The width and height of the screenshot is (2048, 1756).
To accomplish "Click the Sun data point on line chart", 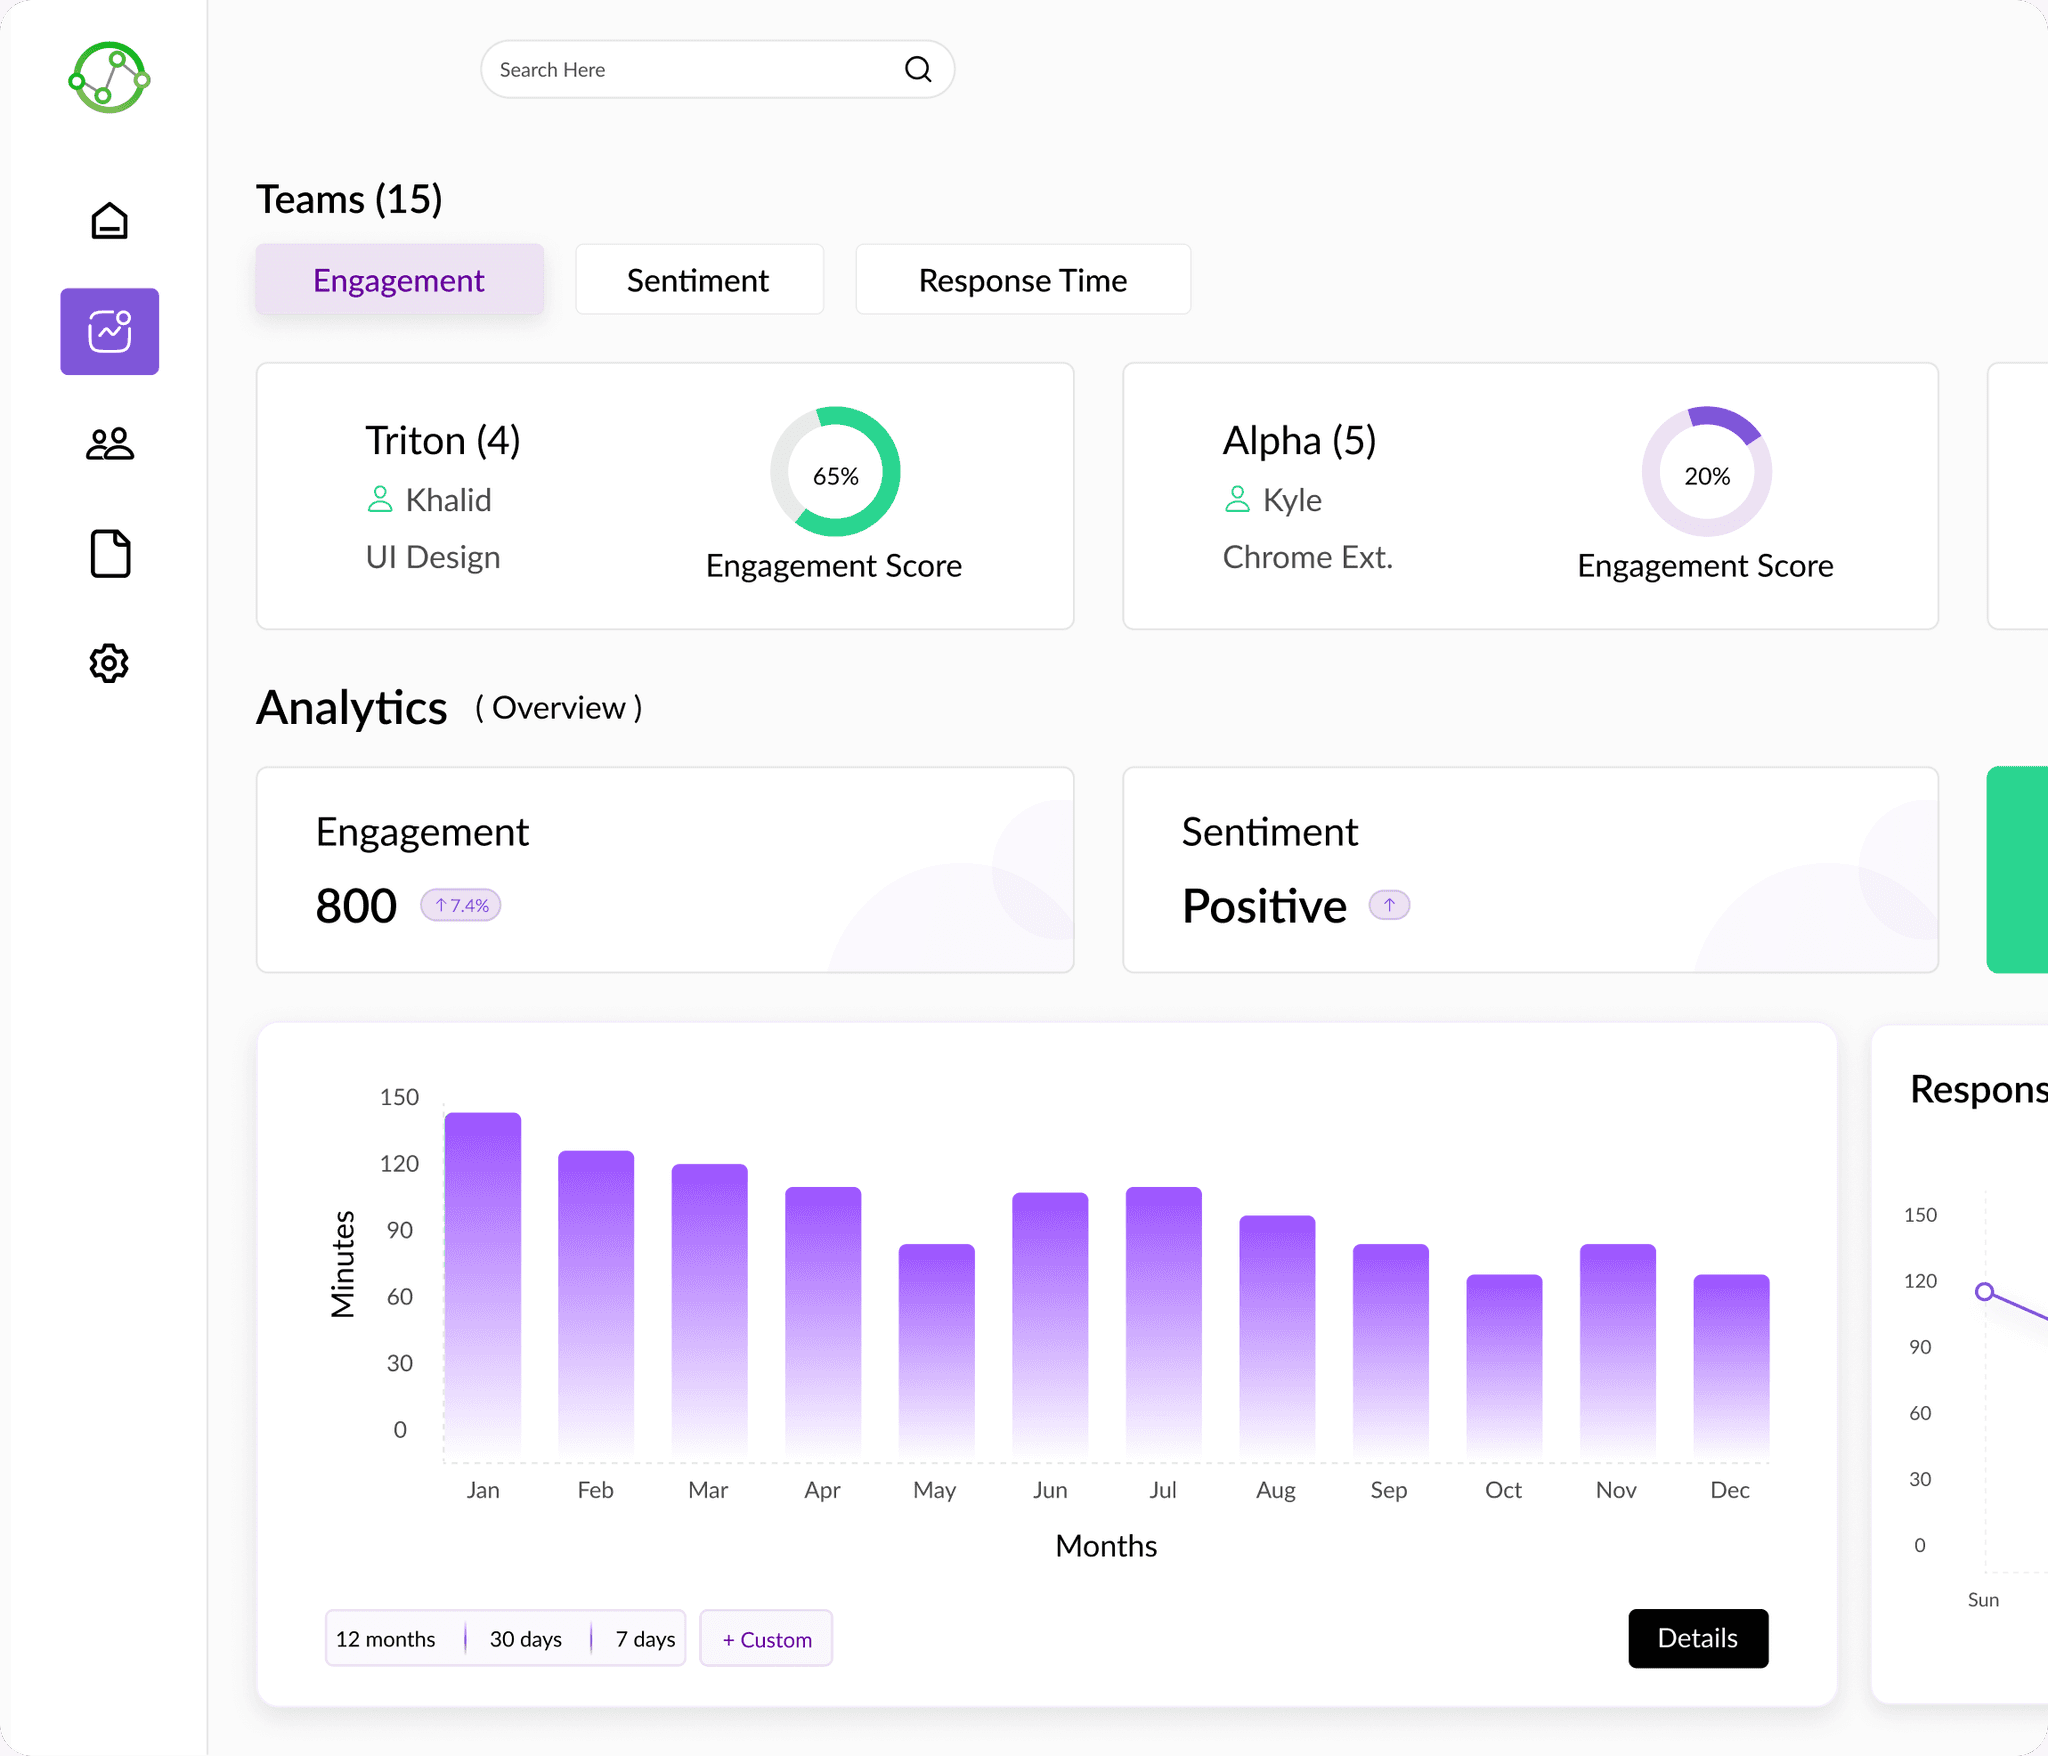I will pyautogui.click(x=1985, y=1292).
